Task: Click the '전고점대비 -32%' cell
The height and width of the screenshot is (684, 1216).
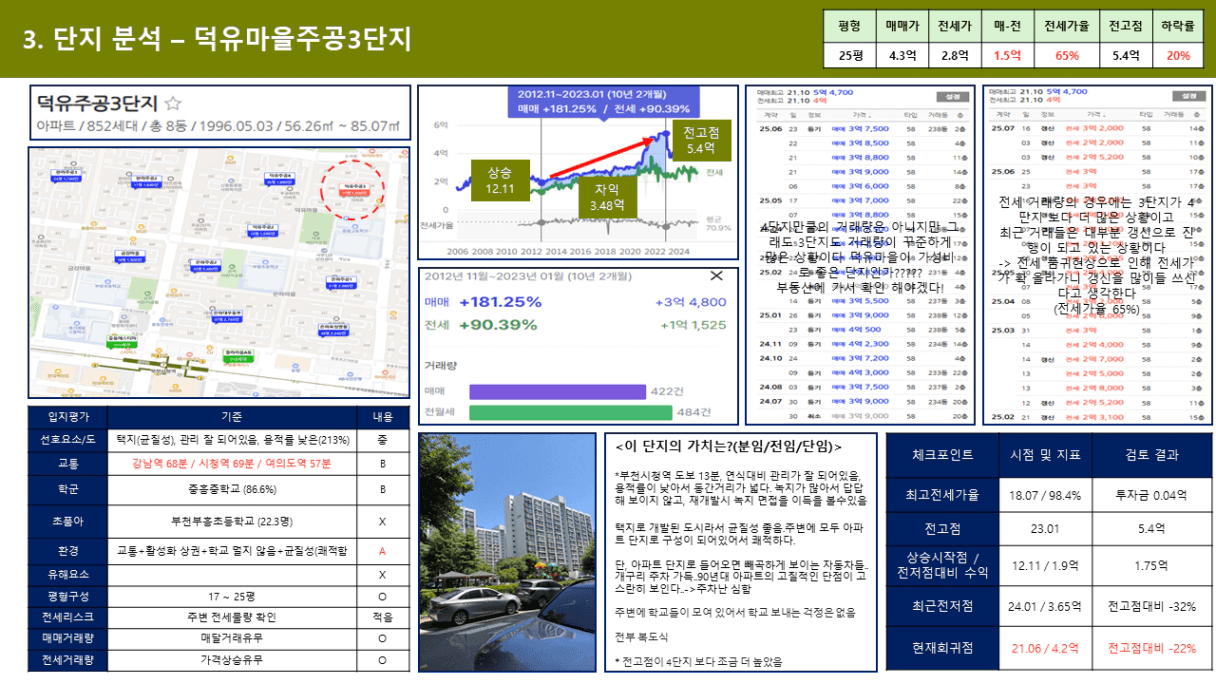Action: point(1152,606)
